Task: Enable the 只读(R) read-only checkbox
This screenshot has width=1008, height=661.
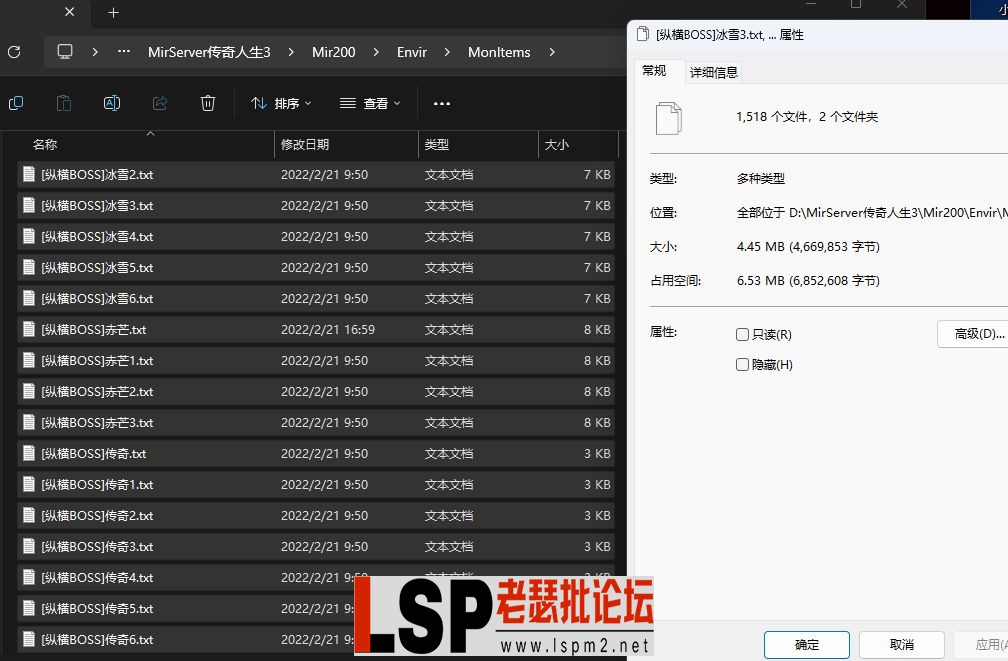Action: click(744, 333)
